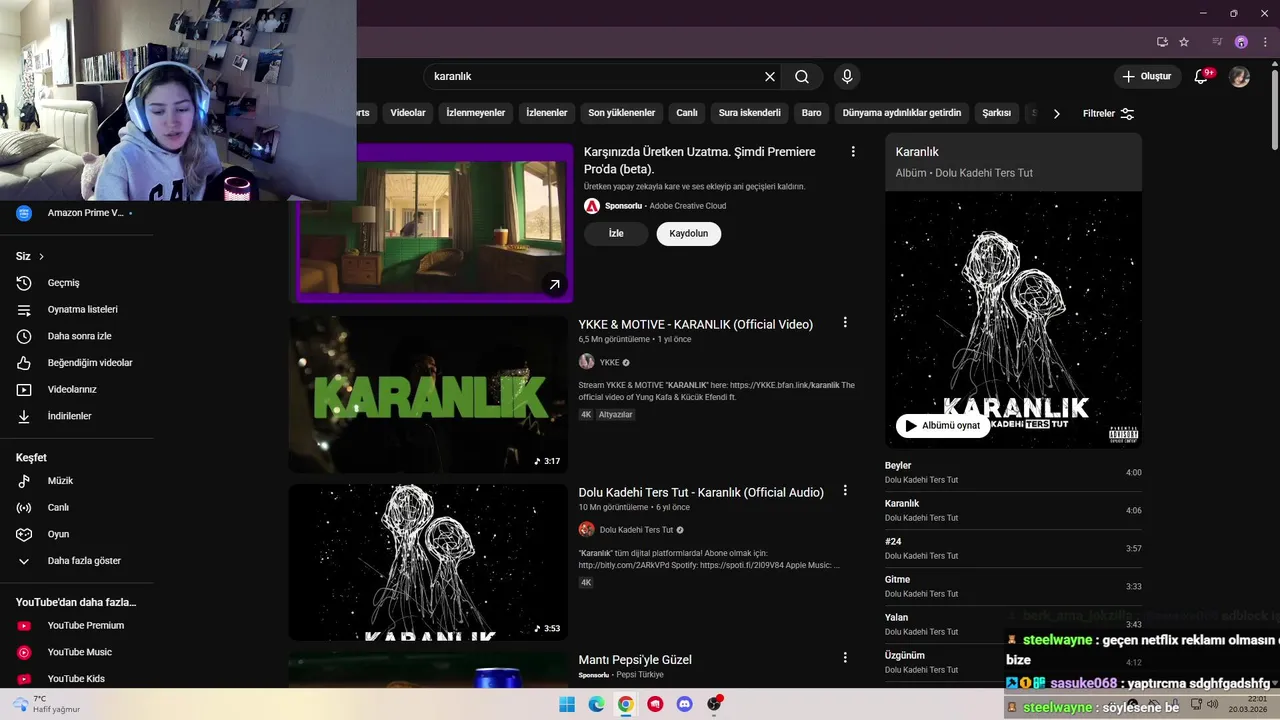Open the notifications bell

[x=1202, y=76]
